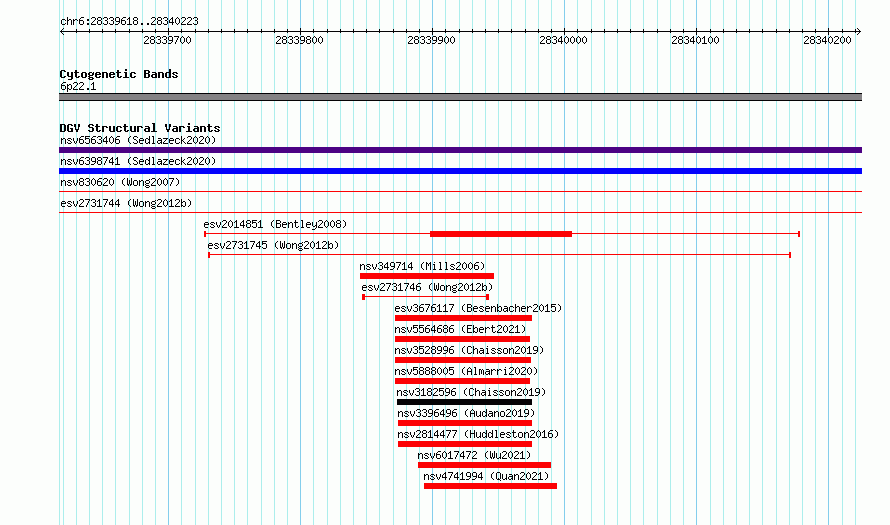This screenshot has height=525, width=890.
Task: Click the 28339700 ruler position
Action: pyautogui.click(x=167, y=40)
